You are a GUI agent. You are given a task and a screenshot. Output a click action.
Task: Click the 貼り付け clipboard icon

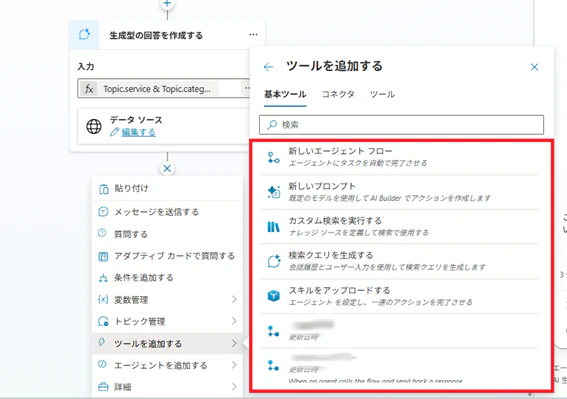tap(103, 189)
